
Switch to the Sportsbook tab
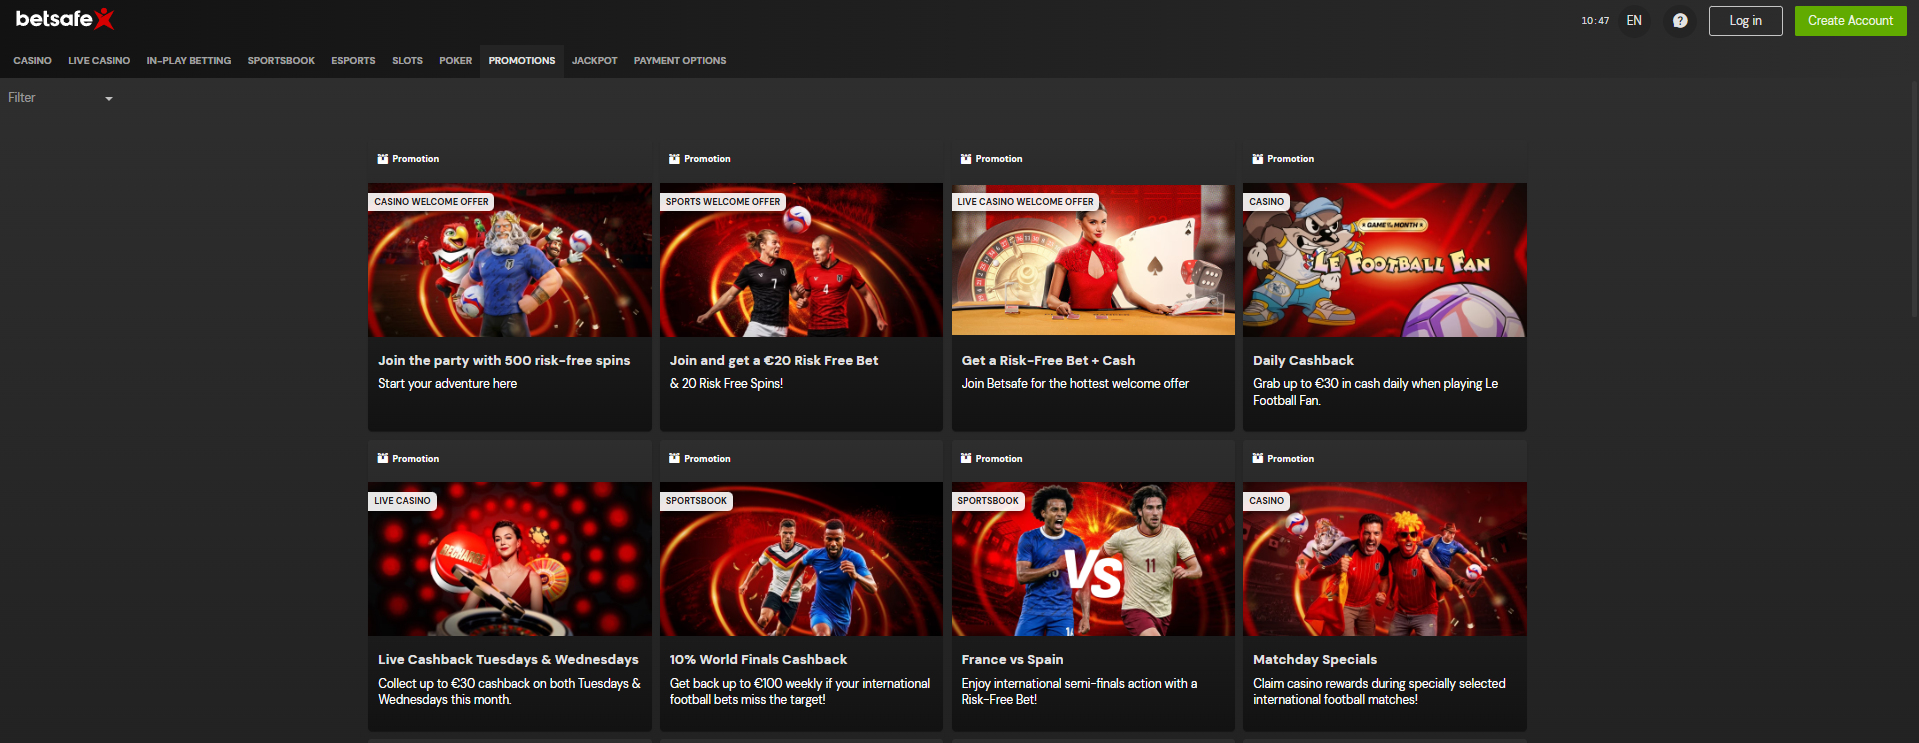point(281,61)
